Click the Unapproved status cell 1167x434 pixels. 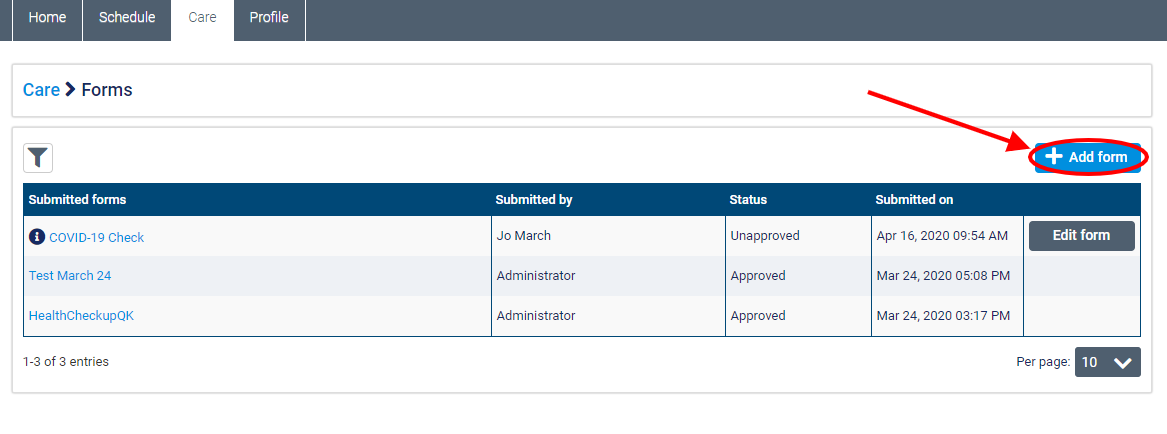pos(765,236)
